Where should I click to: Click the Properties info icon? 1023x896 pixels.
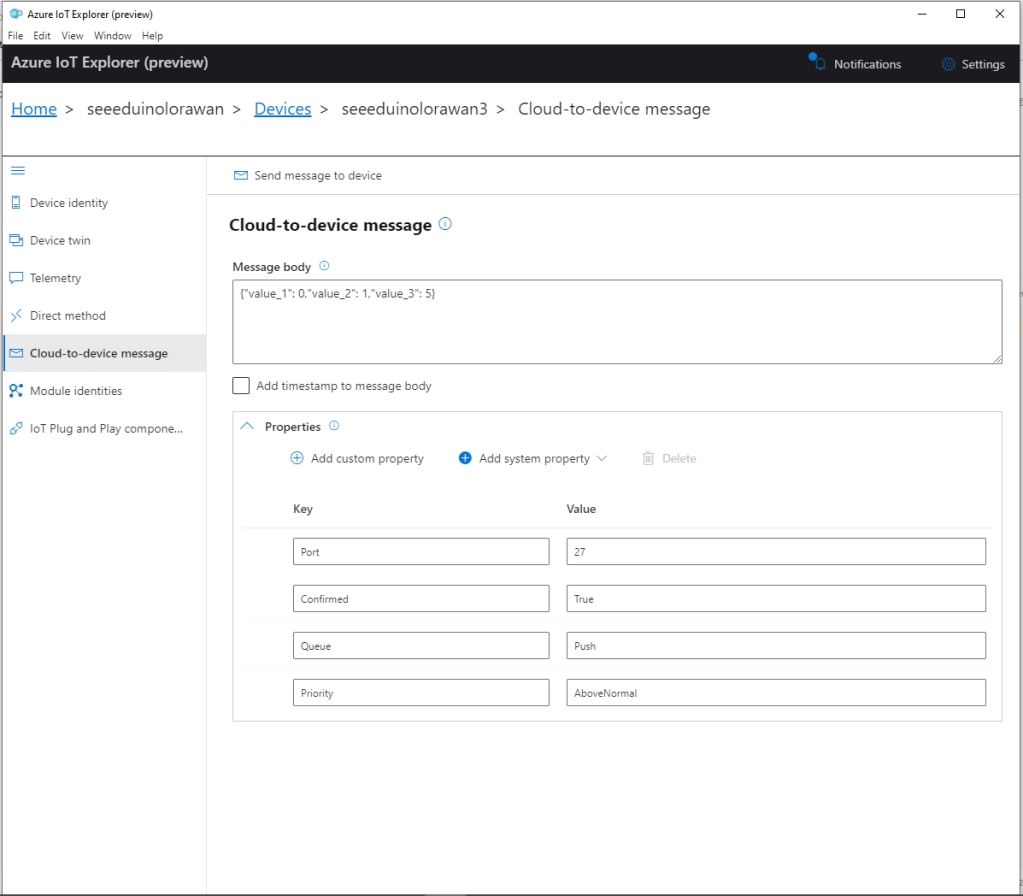334,426
